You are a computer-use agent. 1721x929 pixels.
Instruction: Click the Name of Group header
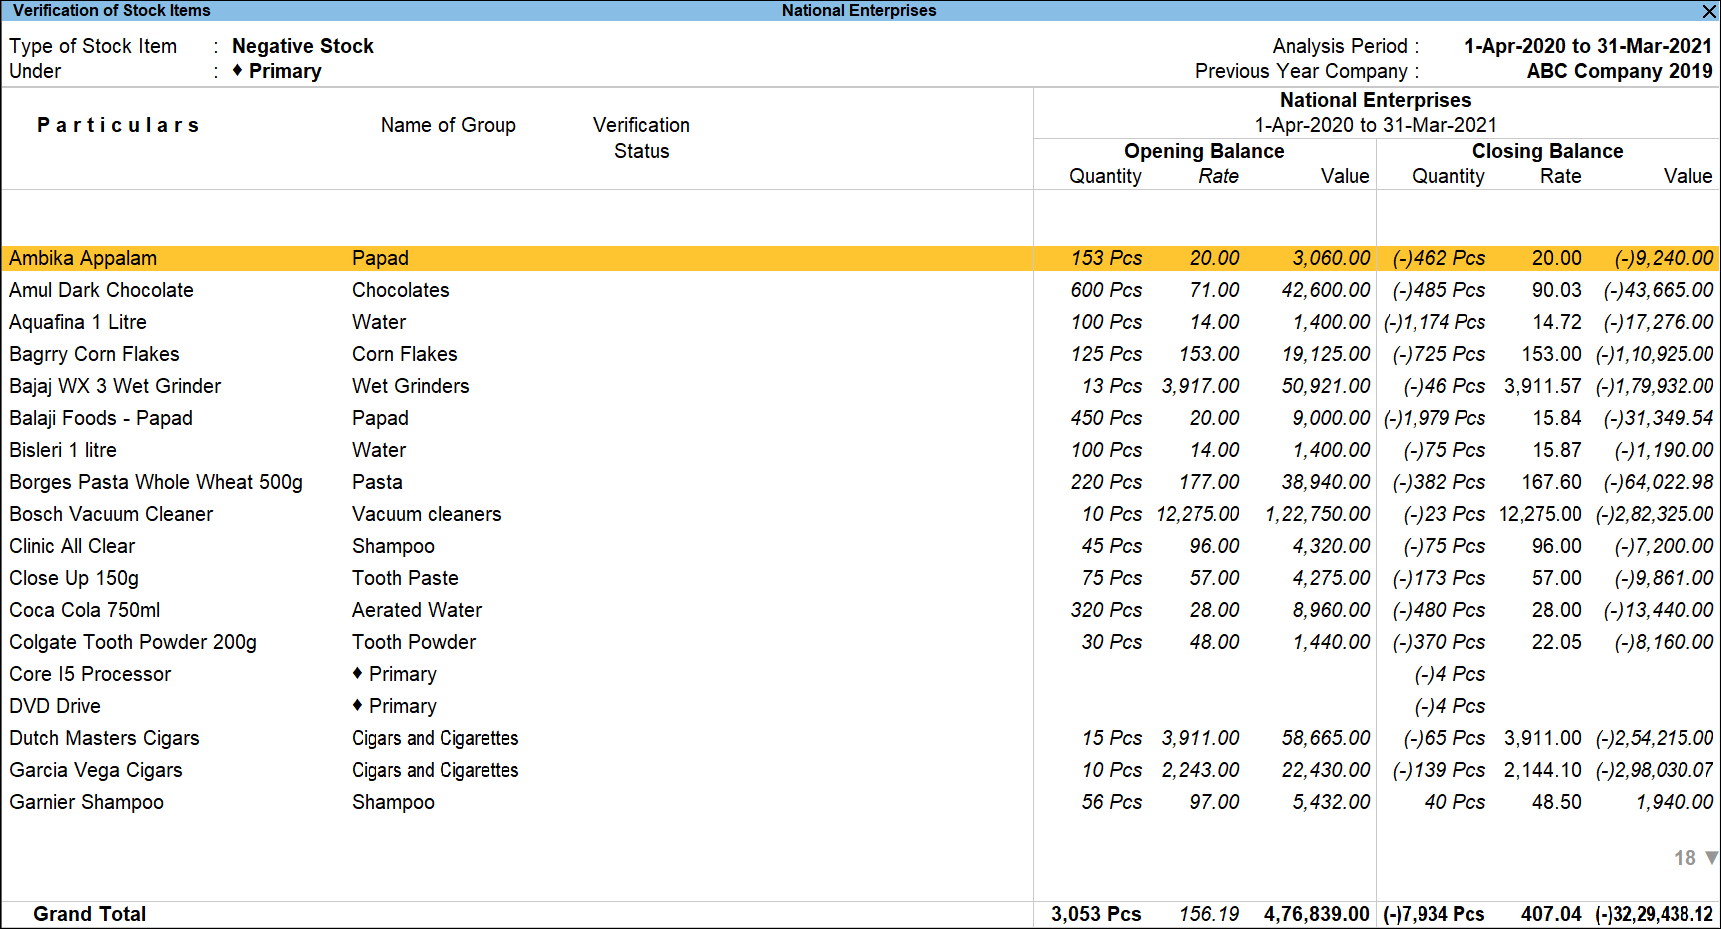(x=448, y=125)
